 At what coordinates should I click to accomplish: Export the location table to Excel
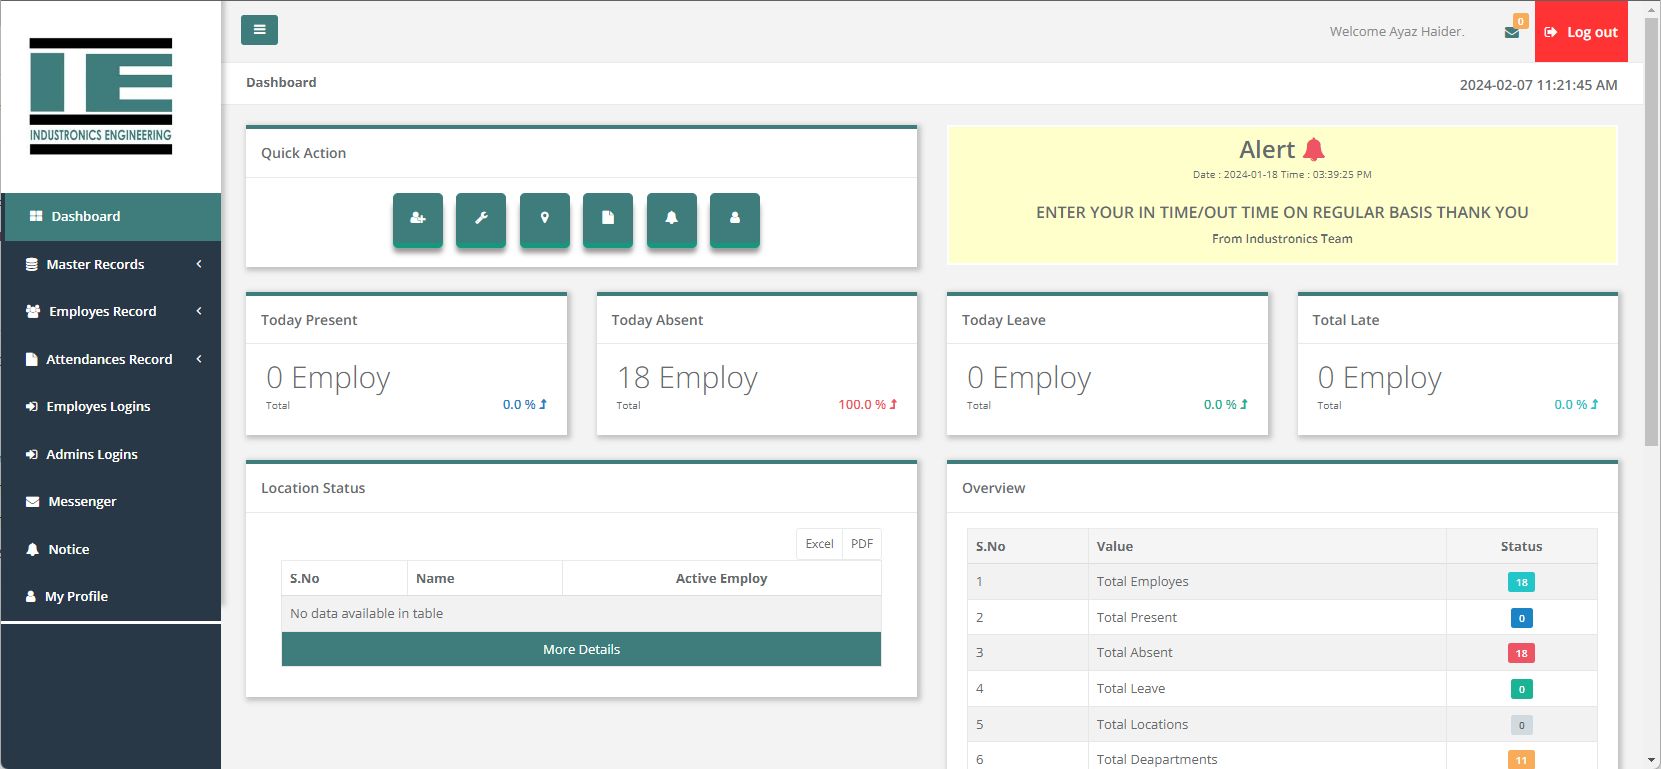pos(819,544)
